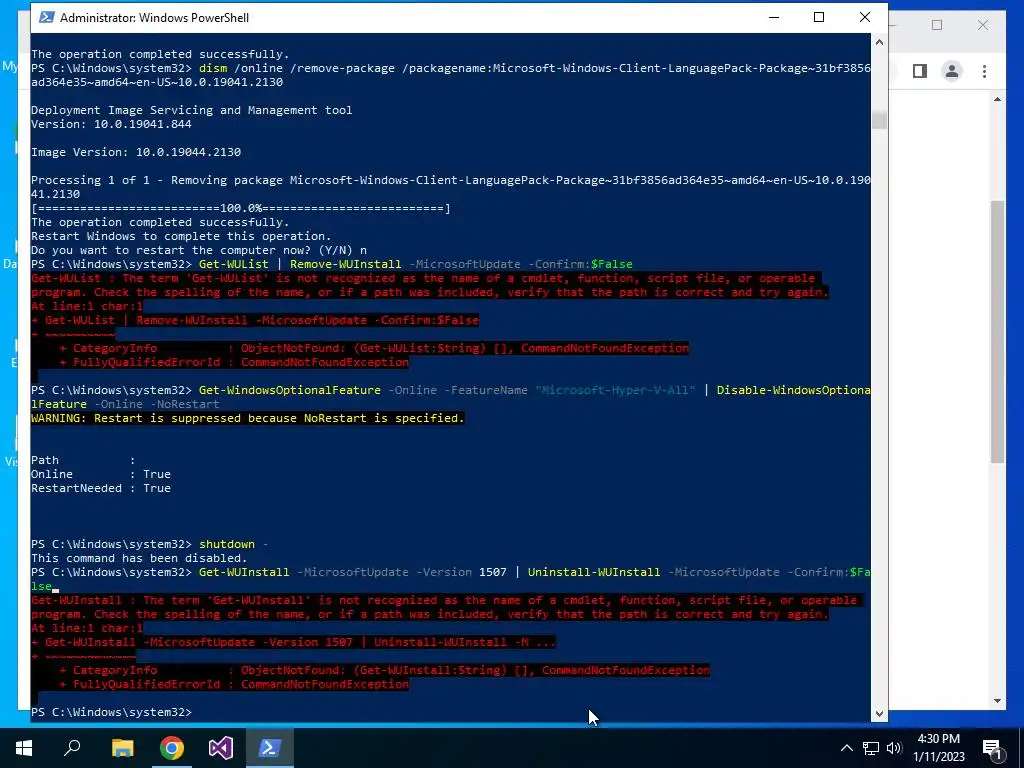Click the PowerShell scrollbar thumb
The image size is (1024, 768).
tap(879, 120)
